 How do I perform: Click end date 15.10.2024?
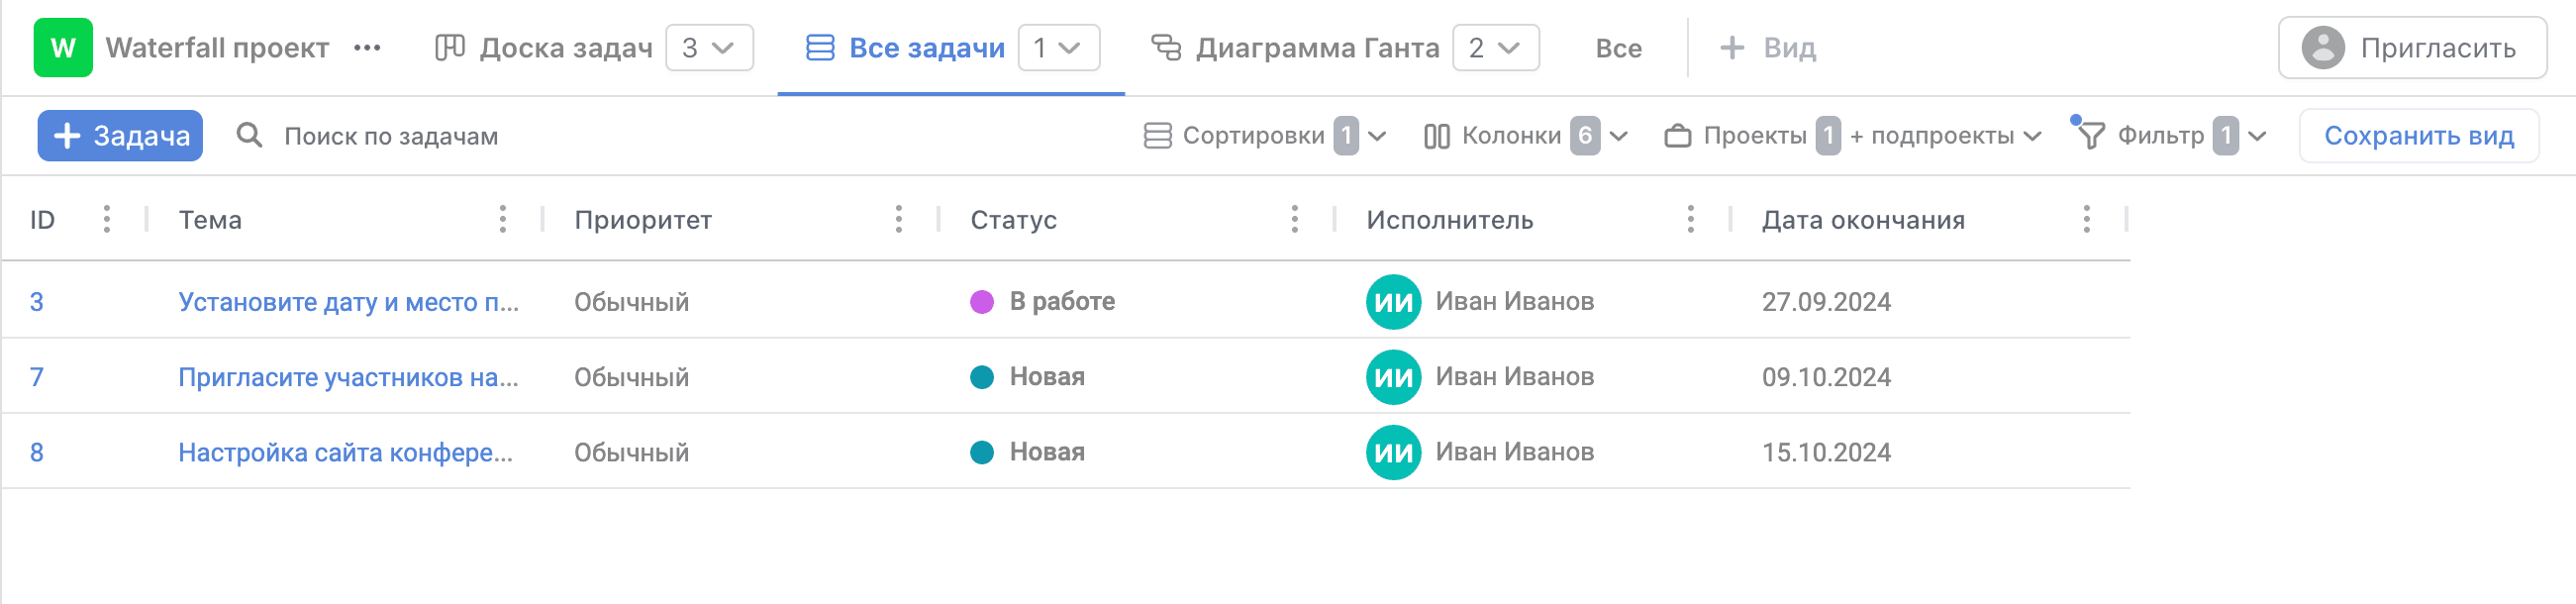click(x=1826, y=452)
